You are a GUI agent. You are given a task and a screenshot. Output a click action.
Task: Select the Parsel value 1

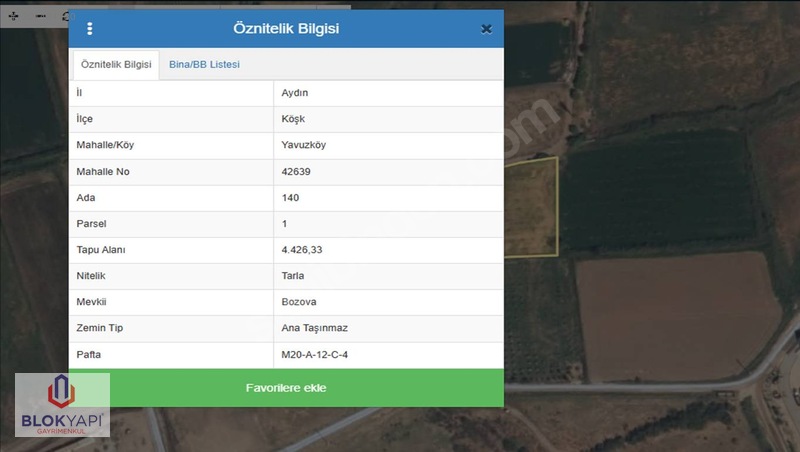click(x=284, y=223)
